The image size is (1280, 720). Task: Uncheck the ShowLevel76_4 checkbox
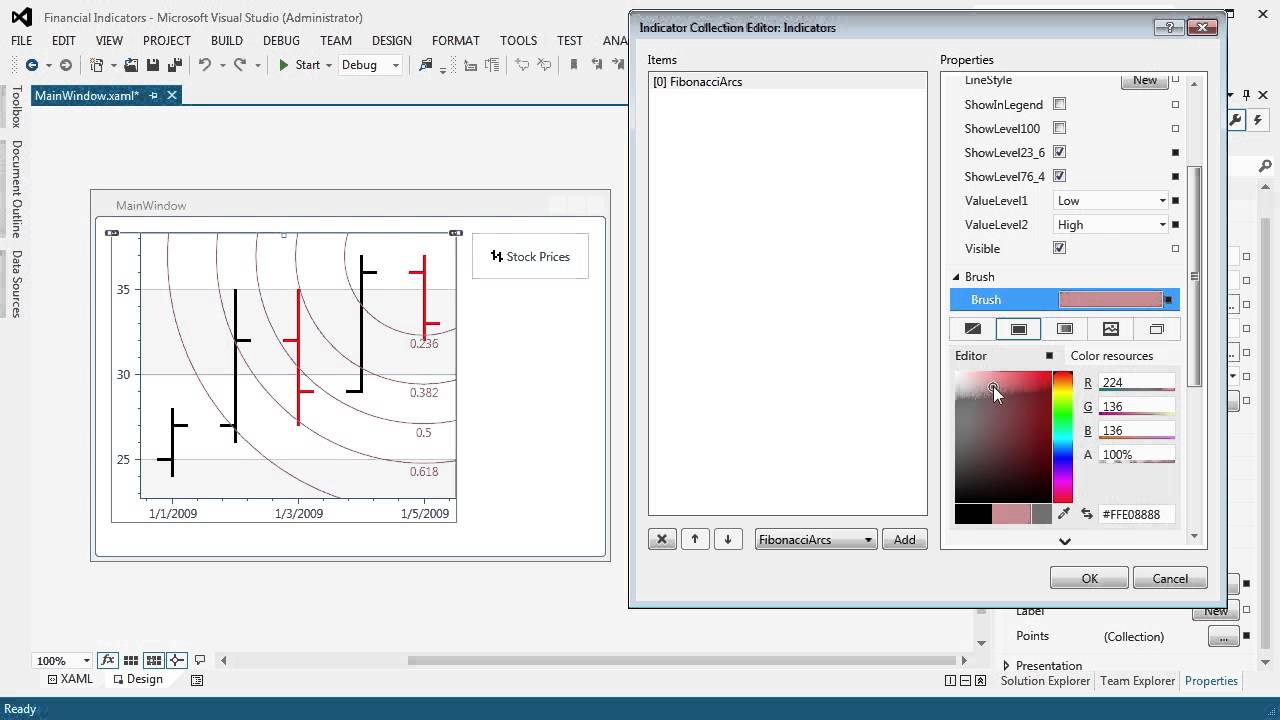[x=1060, y=176]
